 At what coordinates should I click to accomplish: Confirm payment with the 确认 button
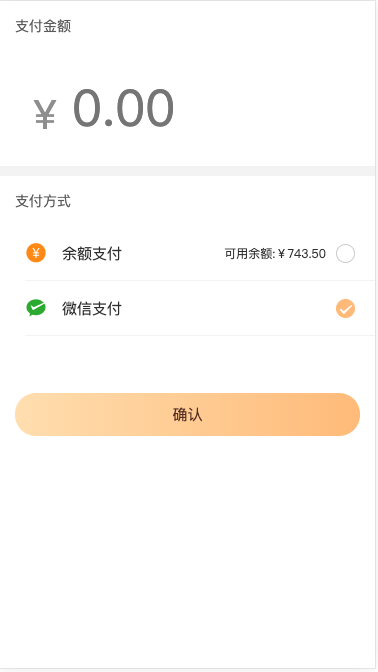187,414
